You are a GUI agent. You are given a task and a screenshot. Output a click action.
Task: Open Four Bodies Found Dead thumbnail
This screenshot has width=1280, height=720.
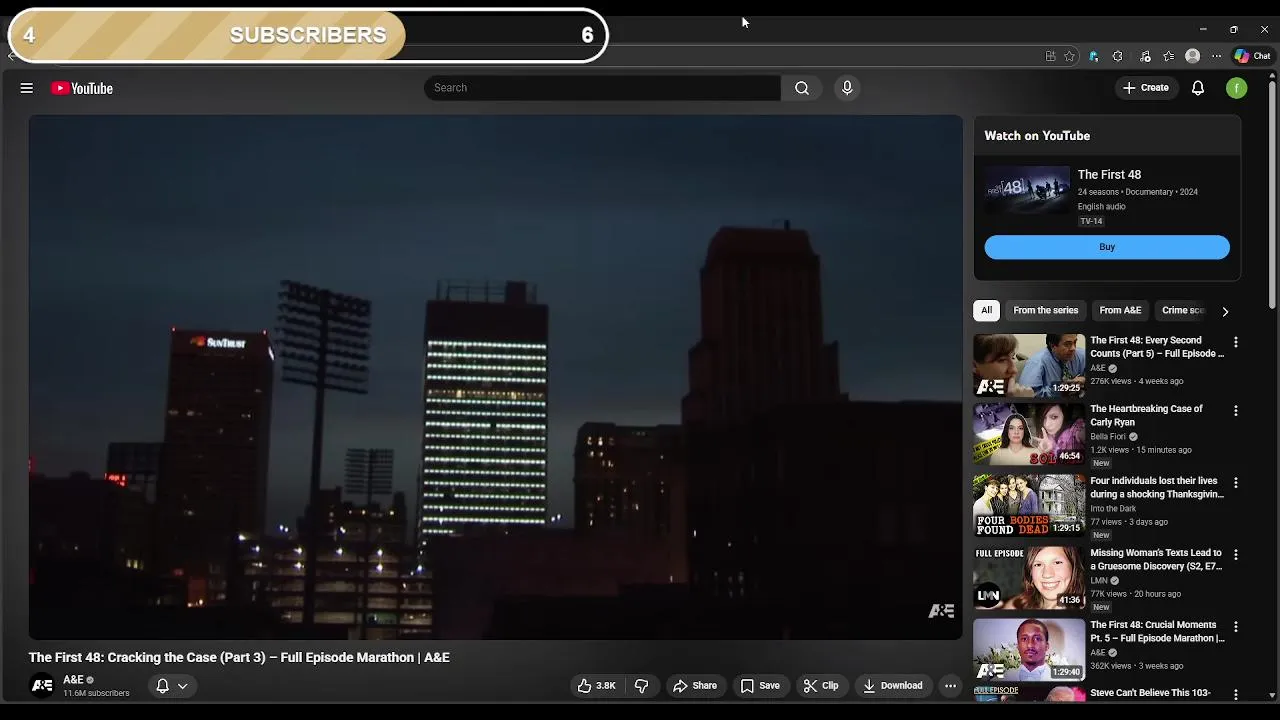coord(1029,506)
